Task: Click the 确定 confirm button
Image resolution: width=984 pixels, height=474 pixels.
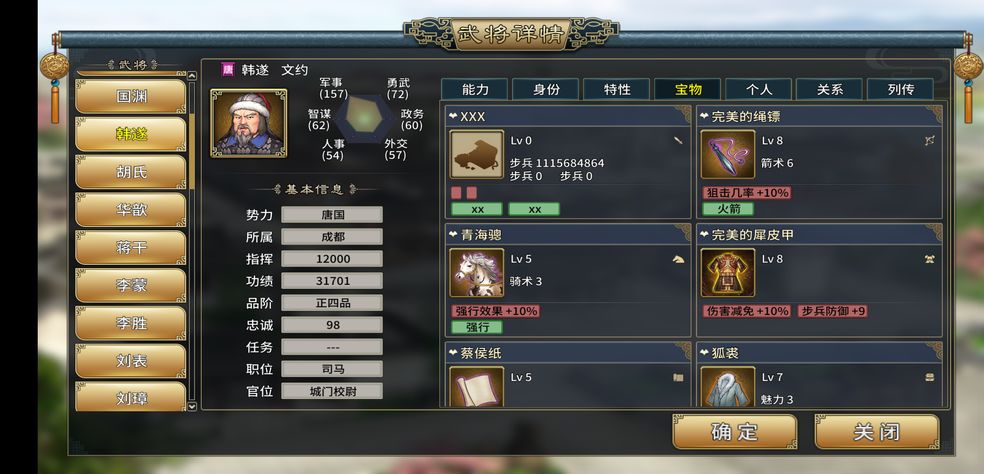Action: (x=734, y=431)
